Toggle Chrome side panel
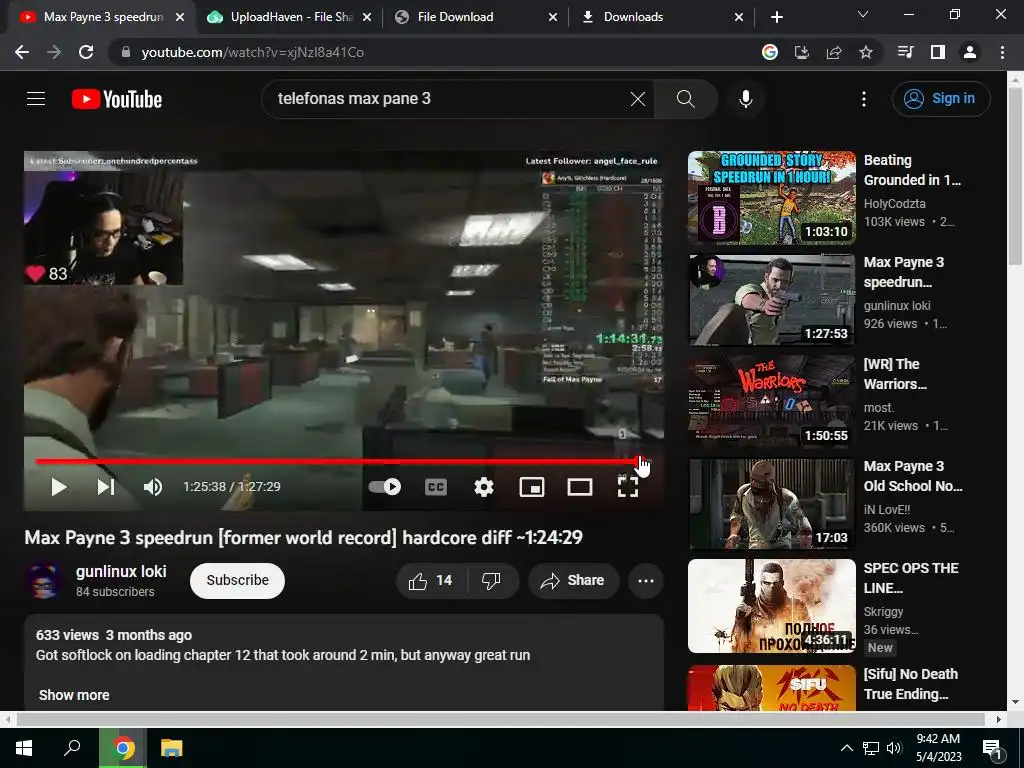 pyautogui.click(x=938, y=52)
